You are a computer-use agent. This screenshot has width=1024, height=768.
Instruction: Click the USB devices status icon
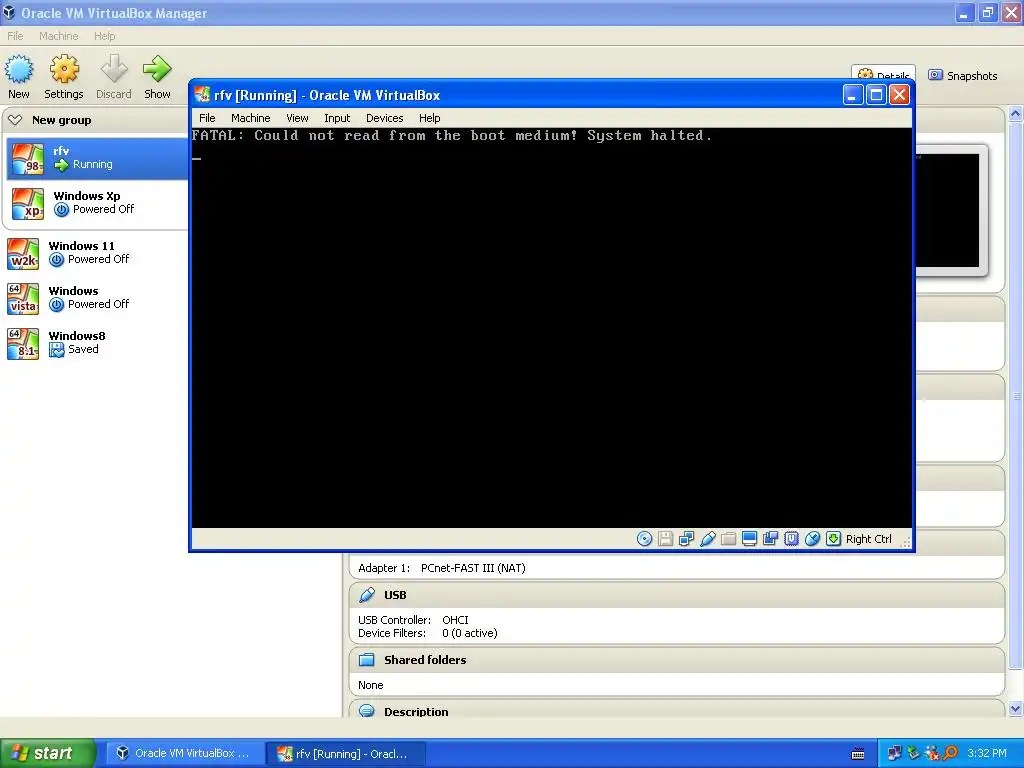(707, 539)
